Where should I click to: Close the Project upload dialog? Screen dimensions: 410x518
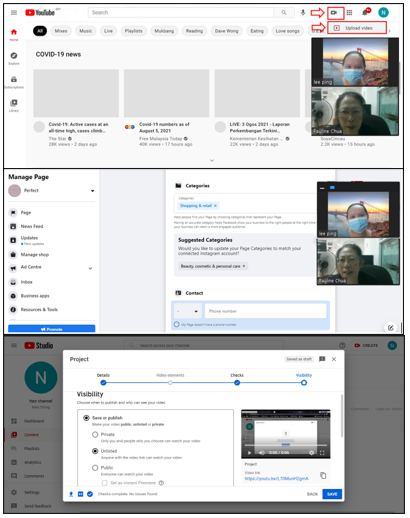click(x=334, y=359)
